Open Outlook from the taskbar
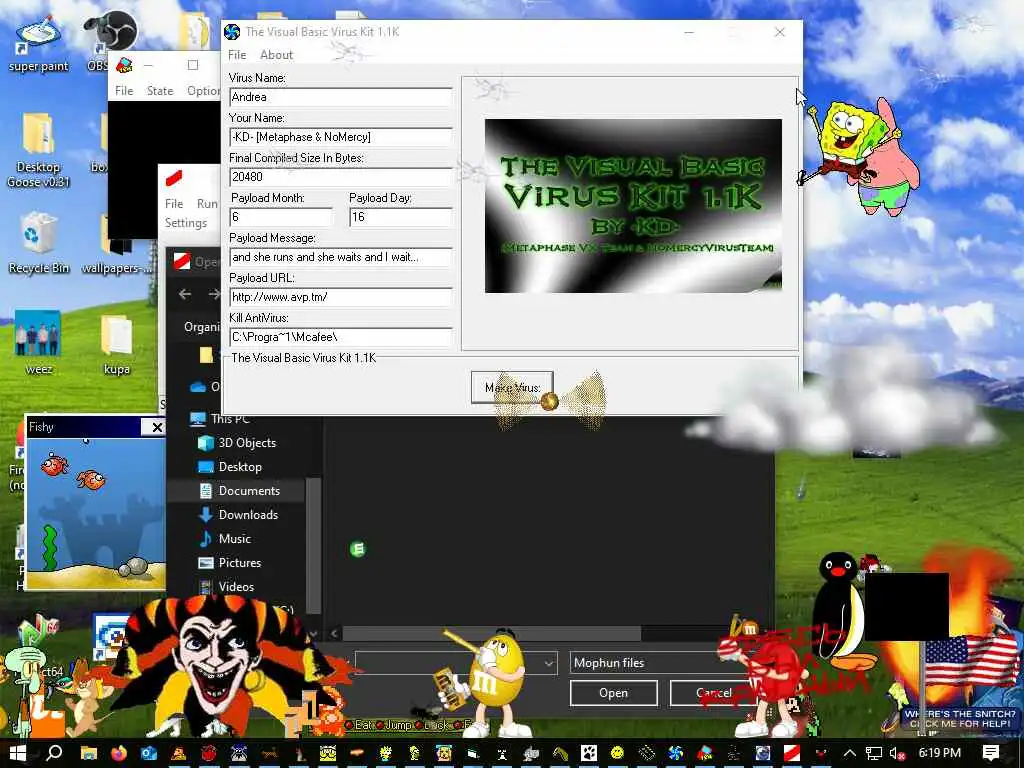Image resolution: width=1024 pixels, height=768 pixels. pyautogui.click(x=149, y=753)
